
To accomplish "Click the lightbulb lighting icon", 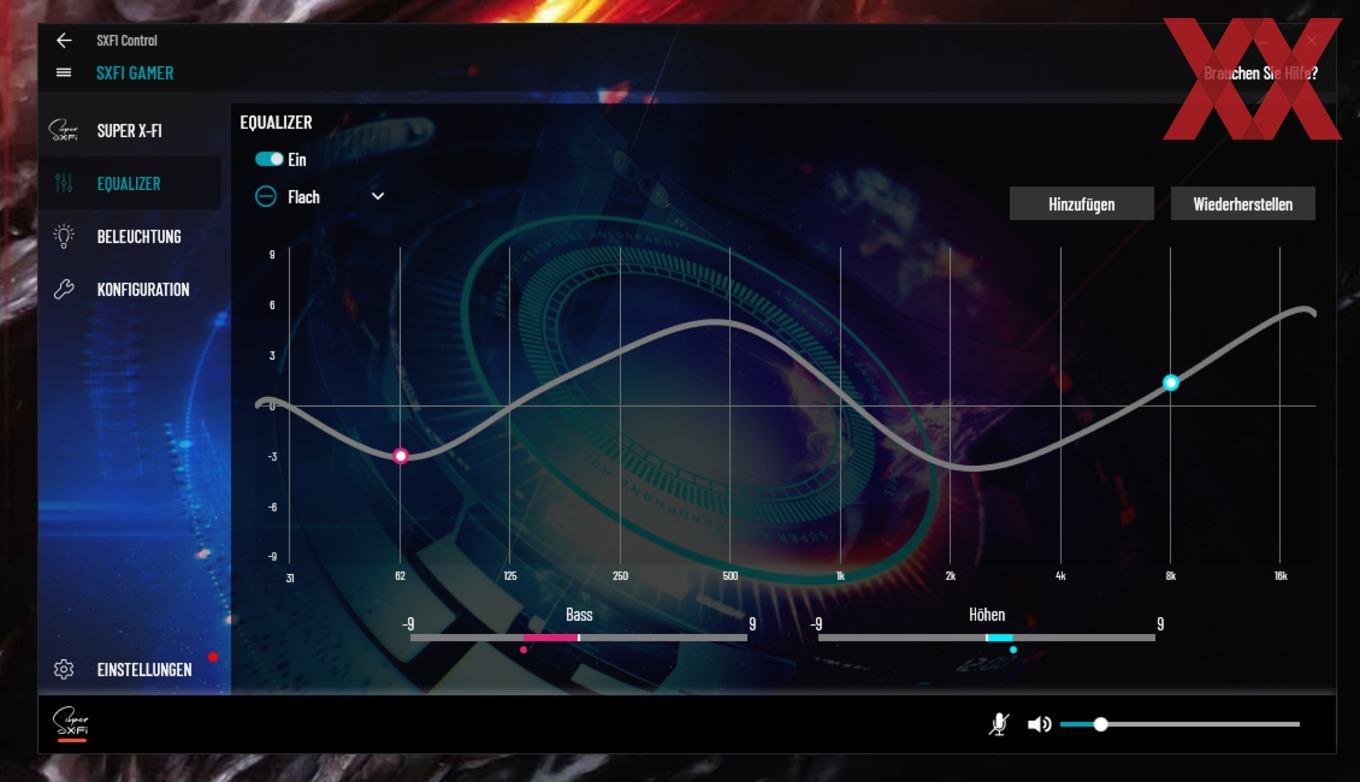I will point(64,236).
